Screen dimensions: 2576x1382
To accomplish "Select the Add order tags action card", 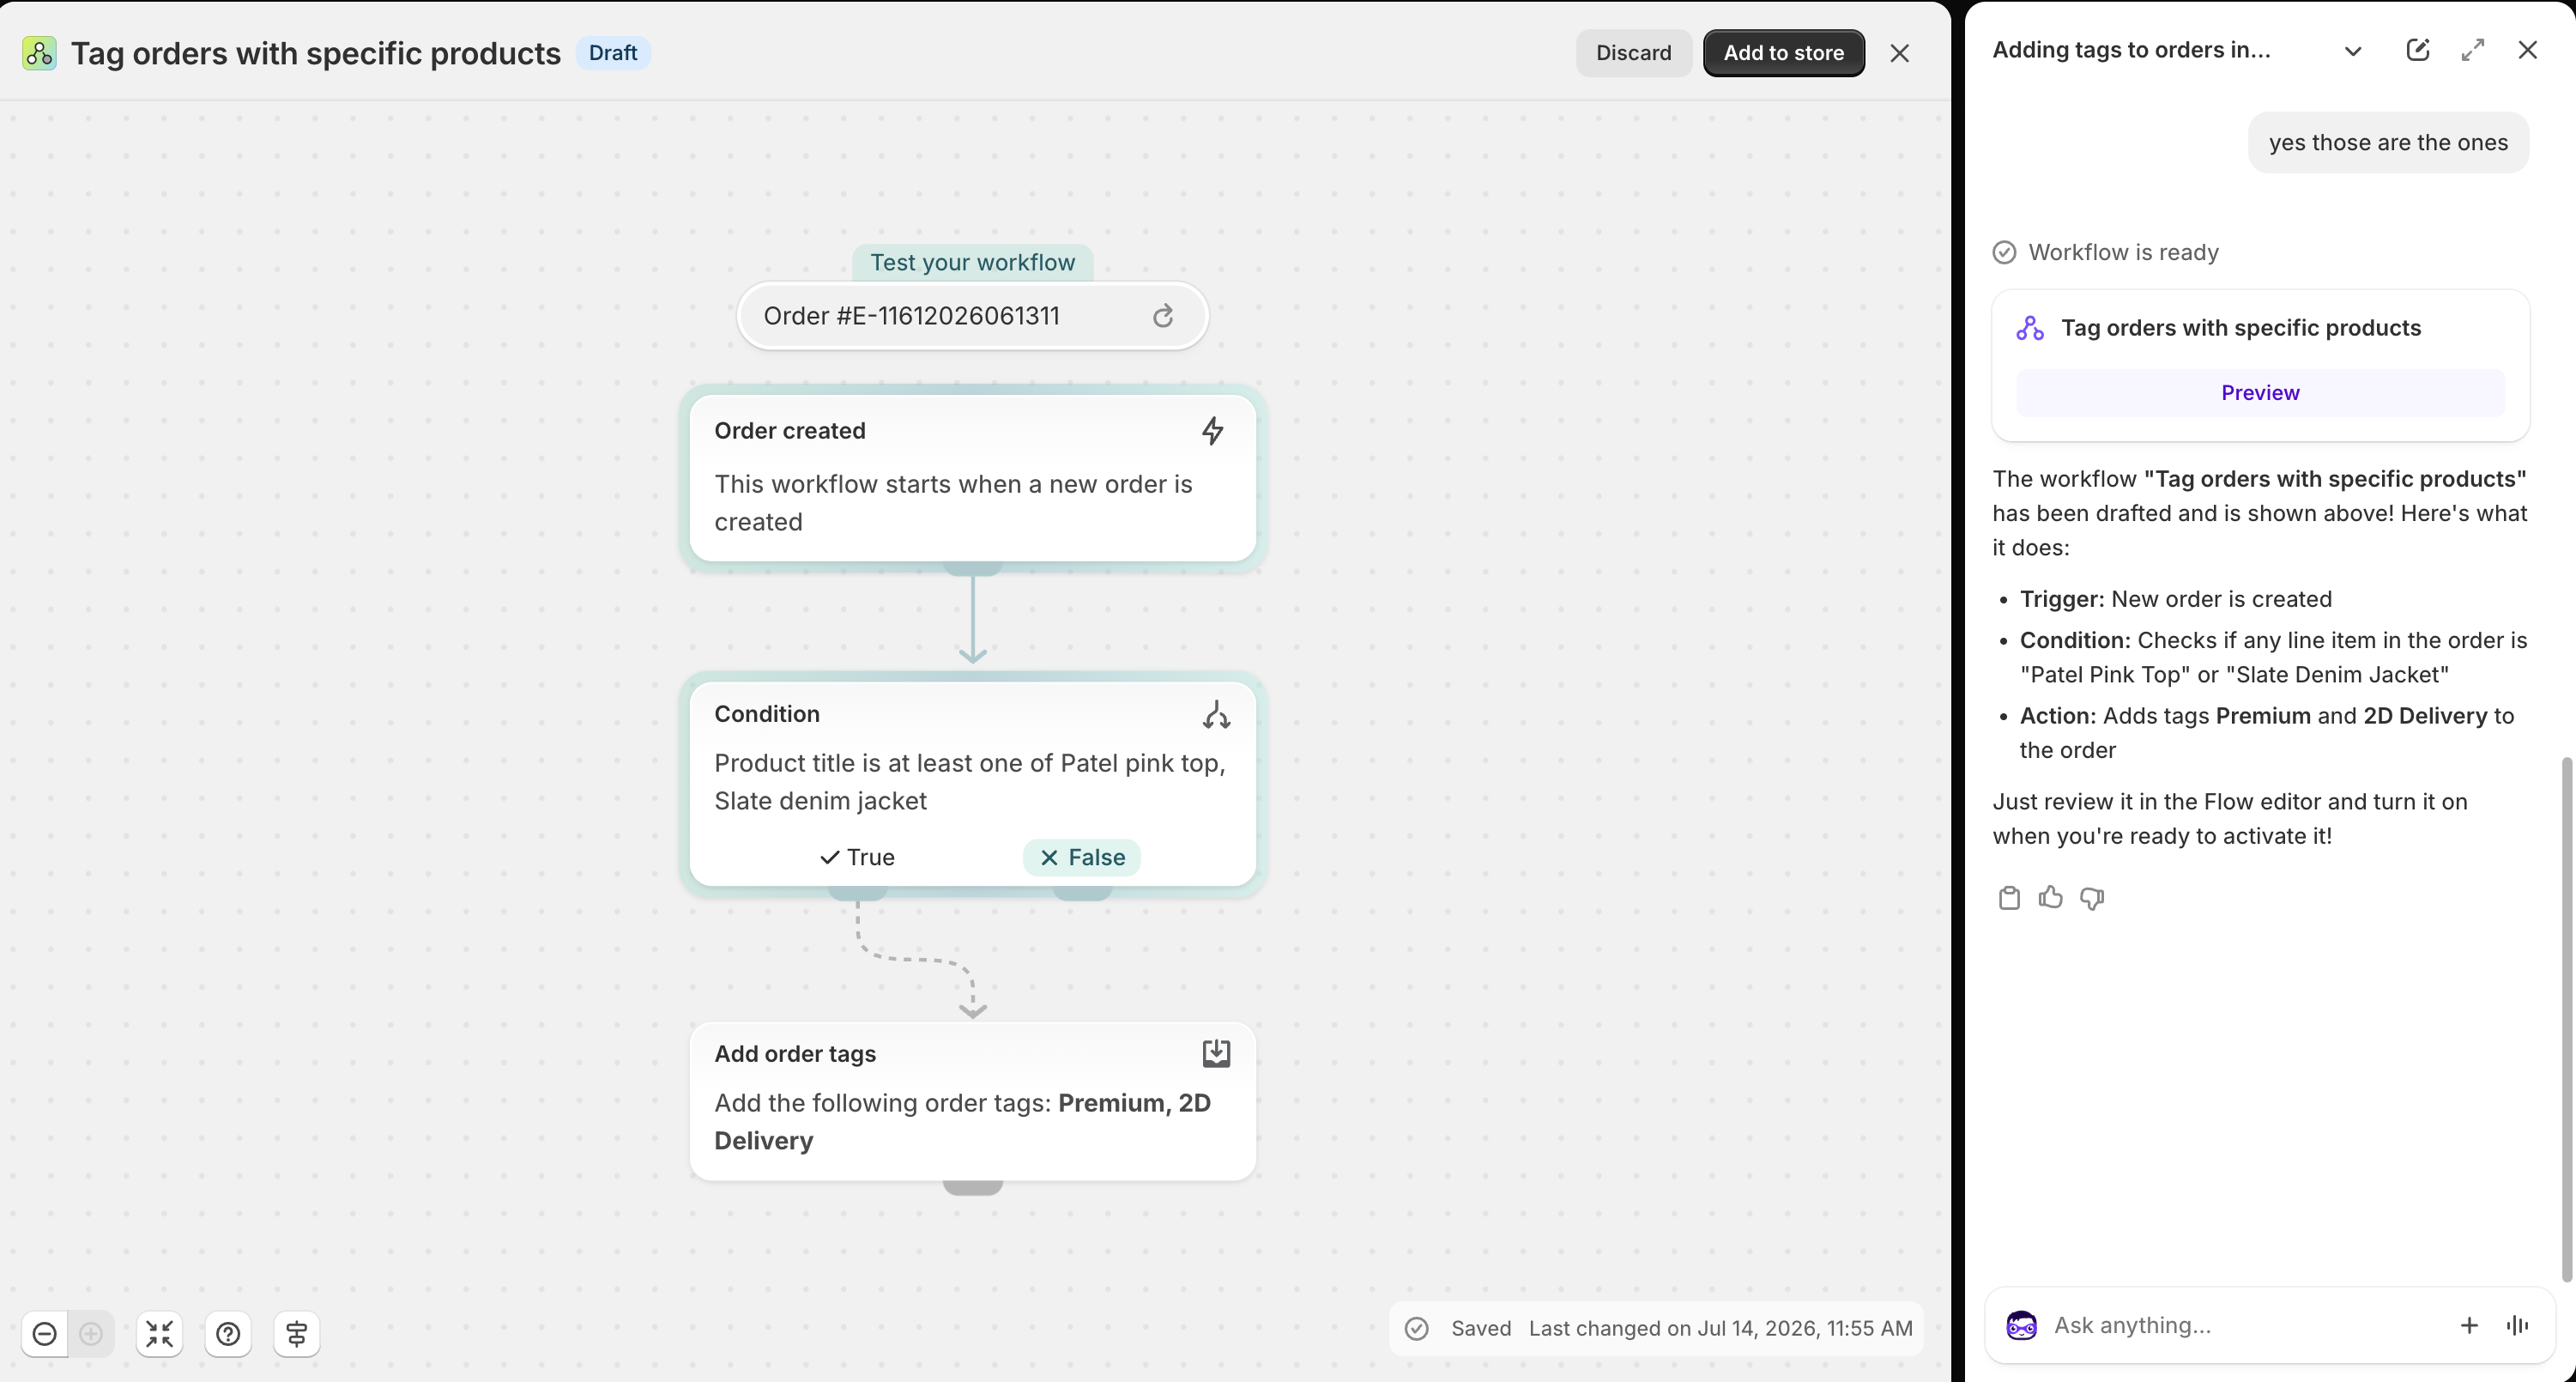I will 972,1100.
